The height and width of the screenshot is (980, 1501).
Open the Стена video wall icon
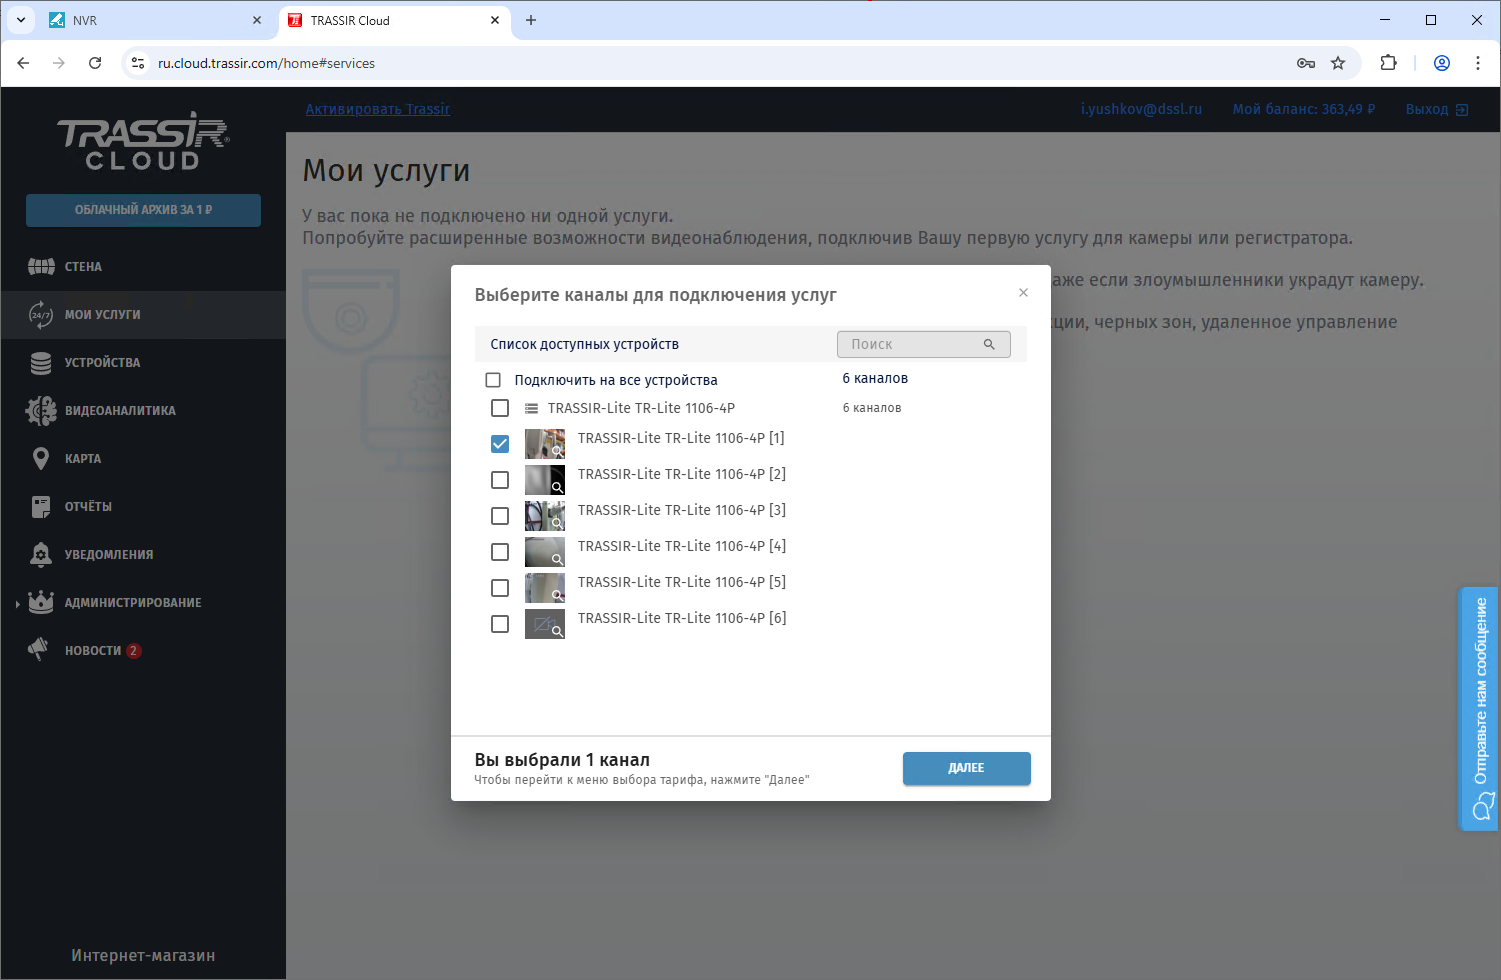pyautogui.click(x=41, y=266)
